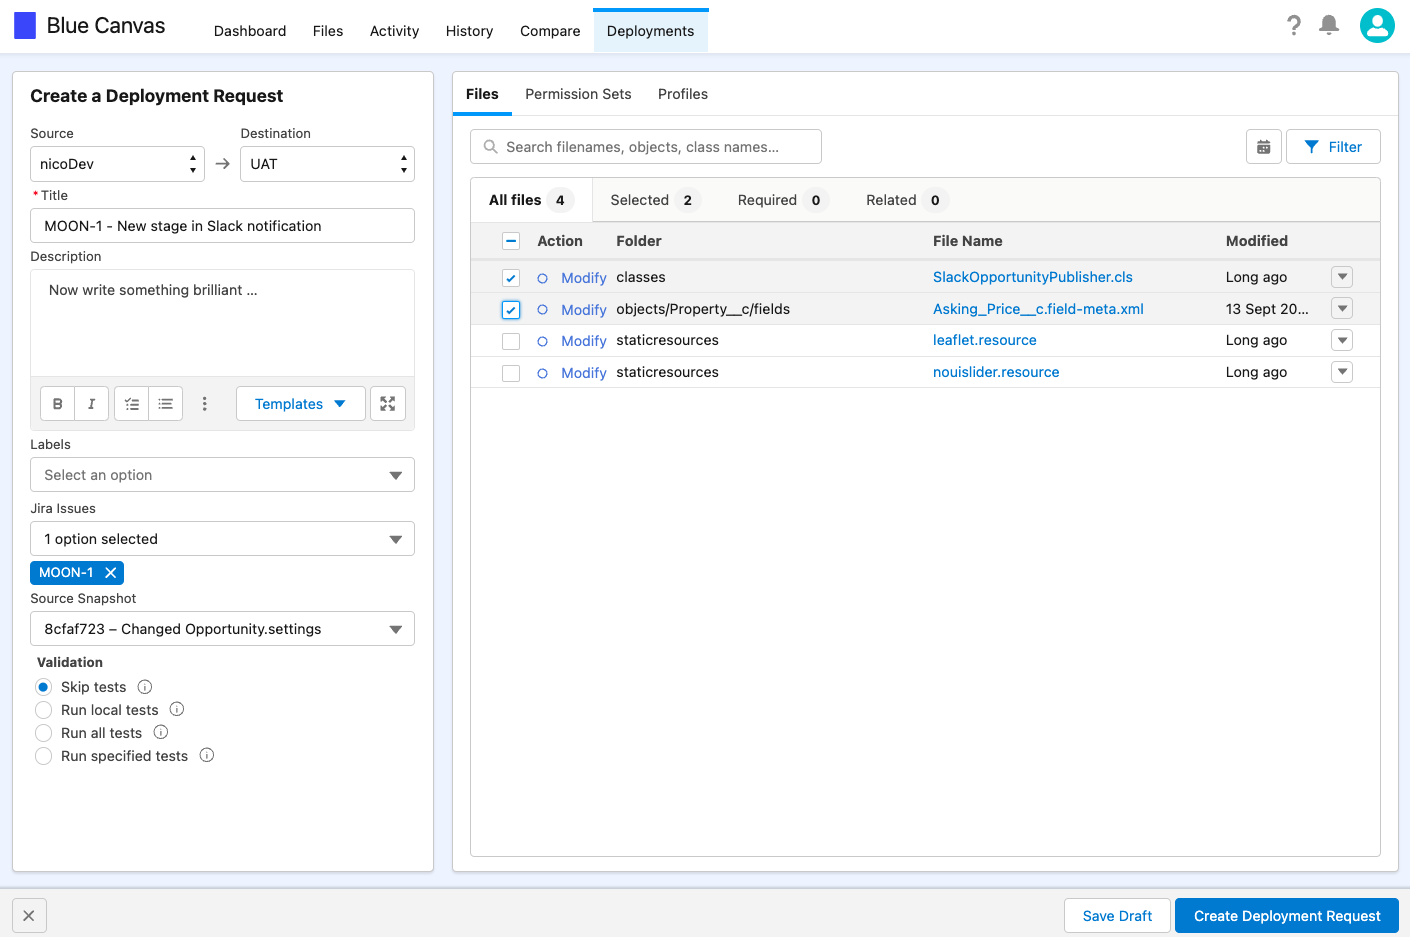
Task: Show info for Run all tests
Action: [x=161, y=732]
